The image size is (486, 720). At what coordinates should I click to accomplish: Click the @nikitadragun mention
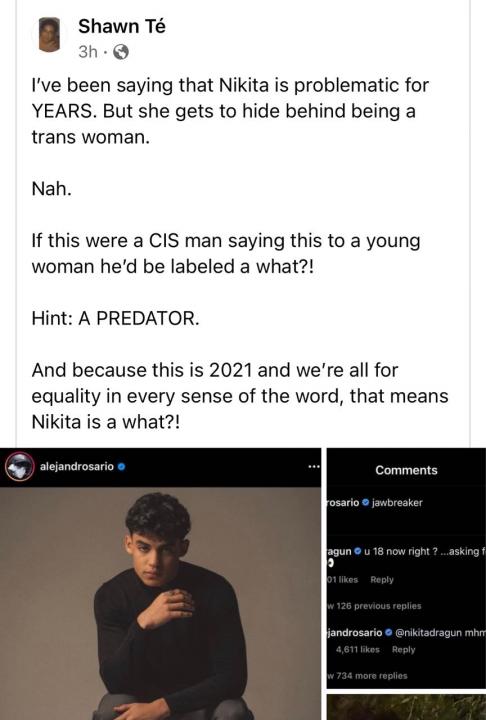tap(429, 633)
